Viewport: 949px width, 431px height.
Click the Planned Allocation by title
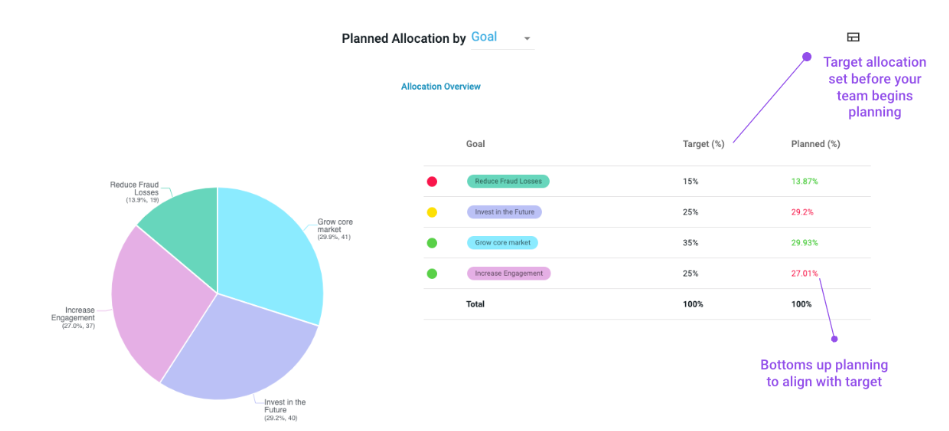[x=404, y=39]
